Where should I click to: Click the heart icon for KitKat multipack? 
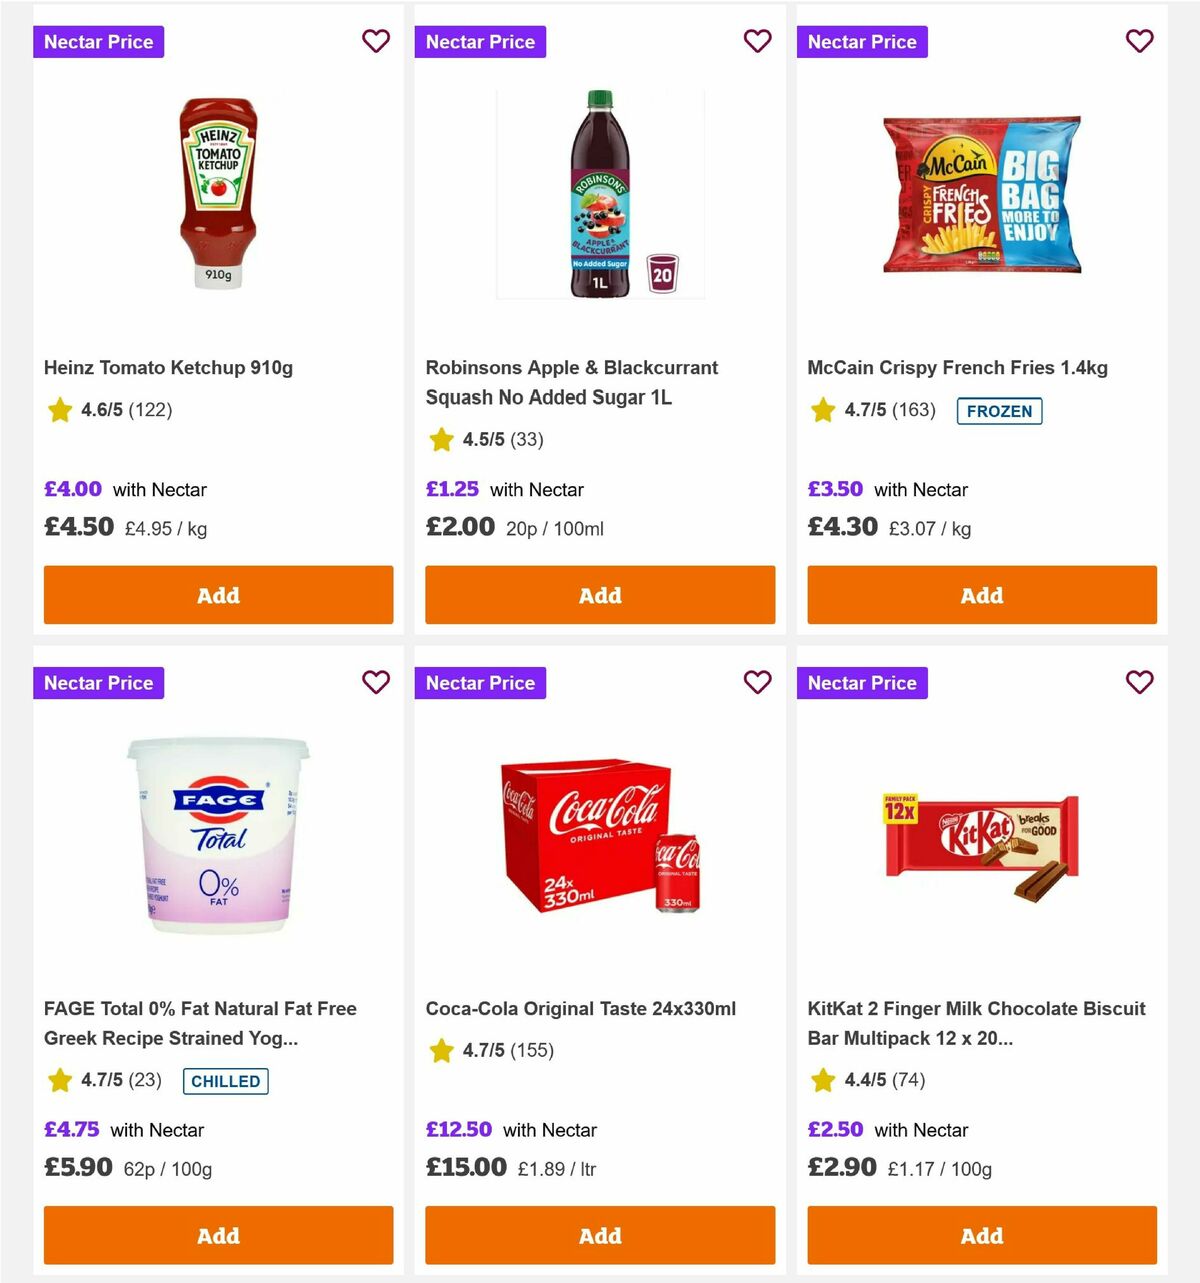(1140, 682)
